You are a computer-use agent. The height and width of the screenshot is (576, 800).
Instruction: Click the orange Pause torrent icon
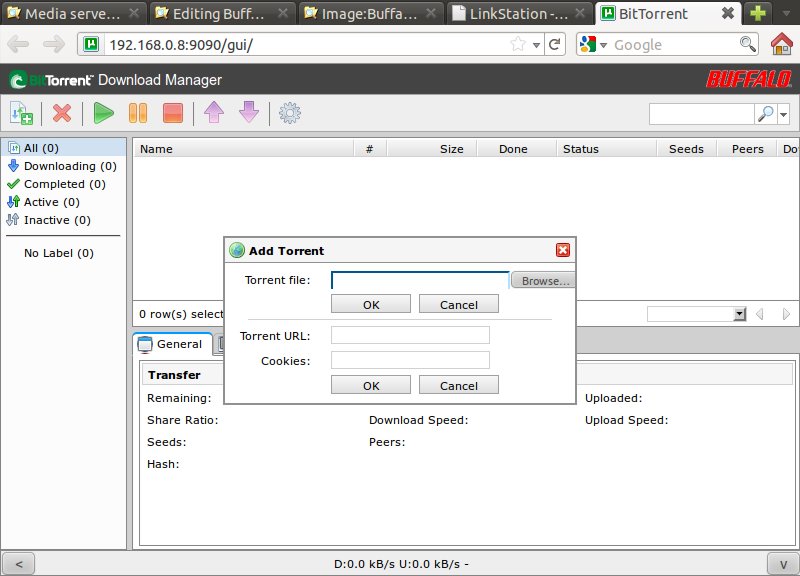[138, 113]
